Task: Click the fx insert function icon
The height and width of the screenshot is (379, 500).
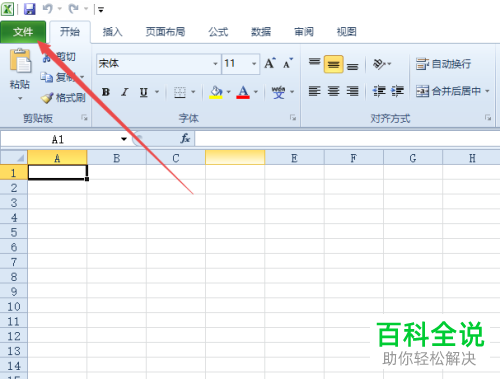Action: (185, 138)
